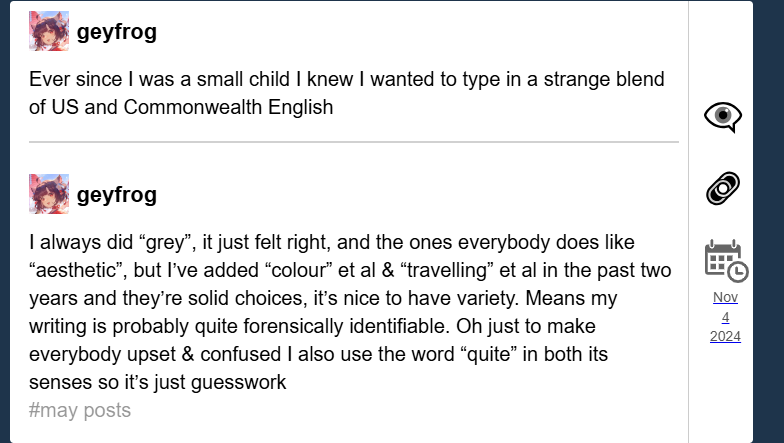Open the #may posts tag
The height and width of the screenshot is (443, 784).
click(80, 410)
